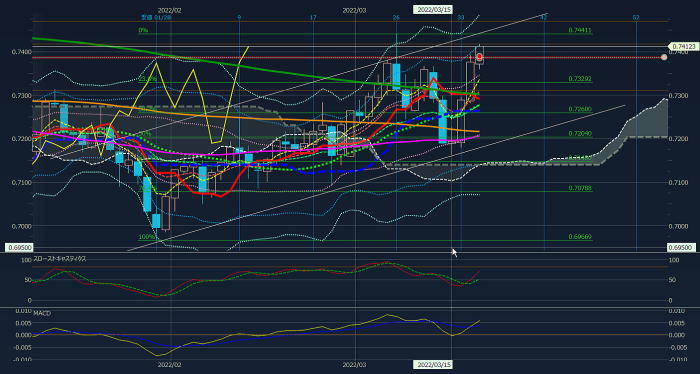Click the 0.74123 current price tag
Image resolution: width=700 pixels, height=374 pixels.
(x=683, y=46)
